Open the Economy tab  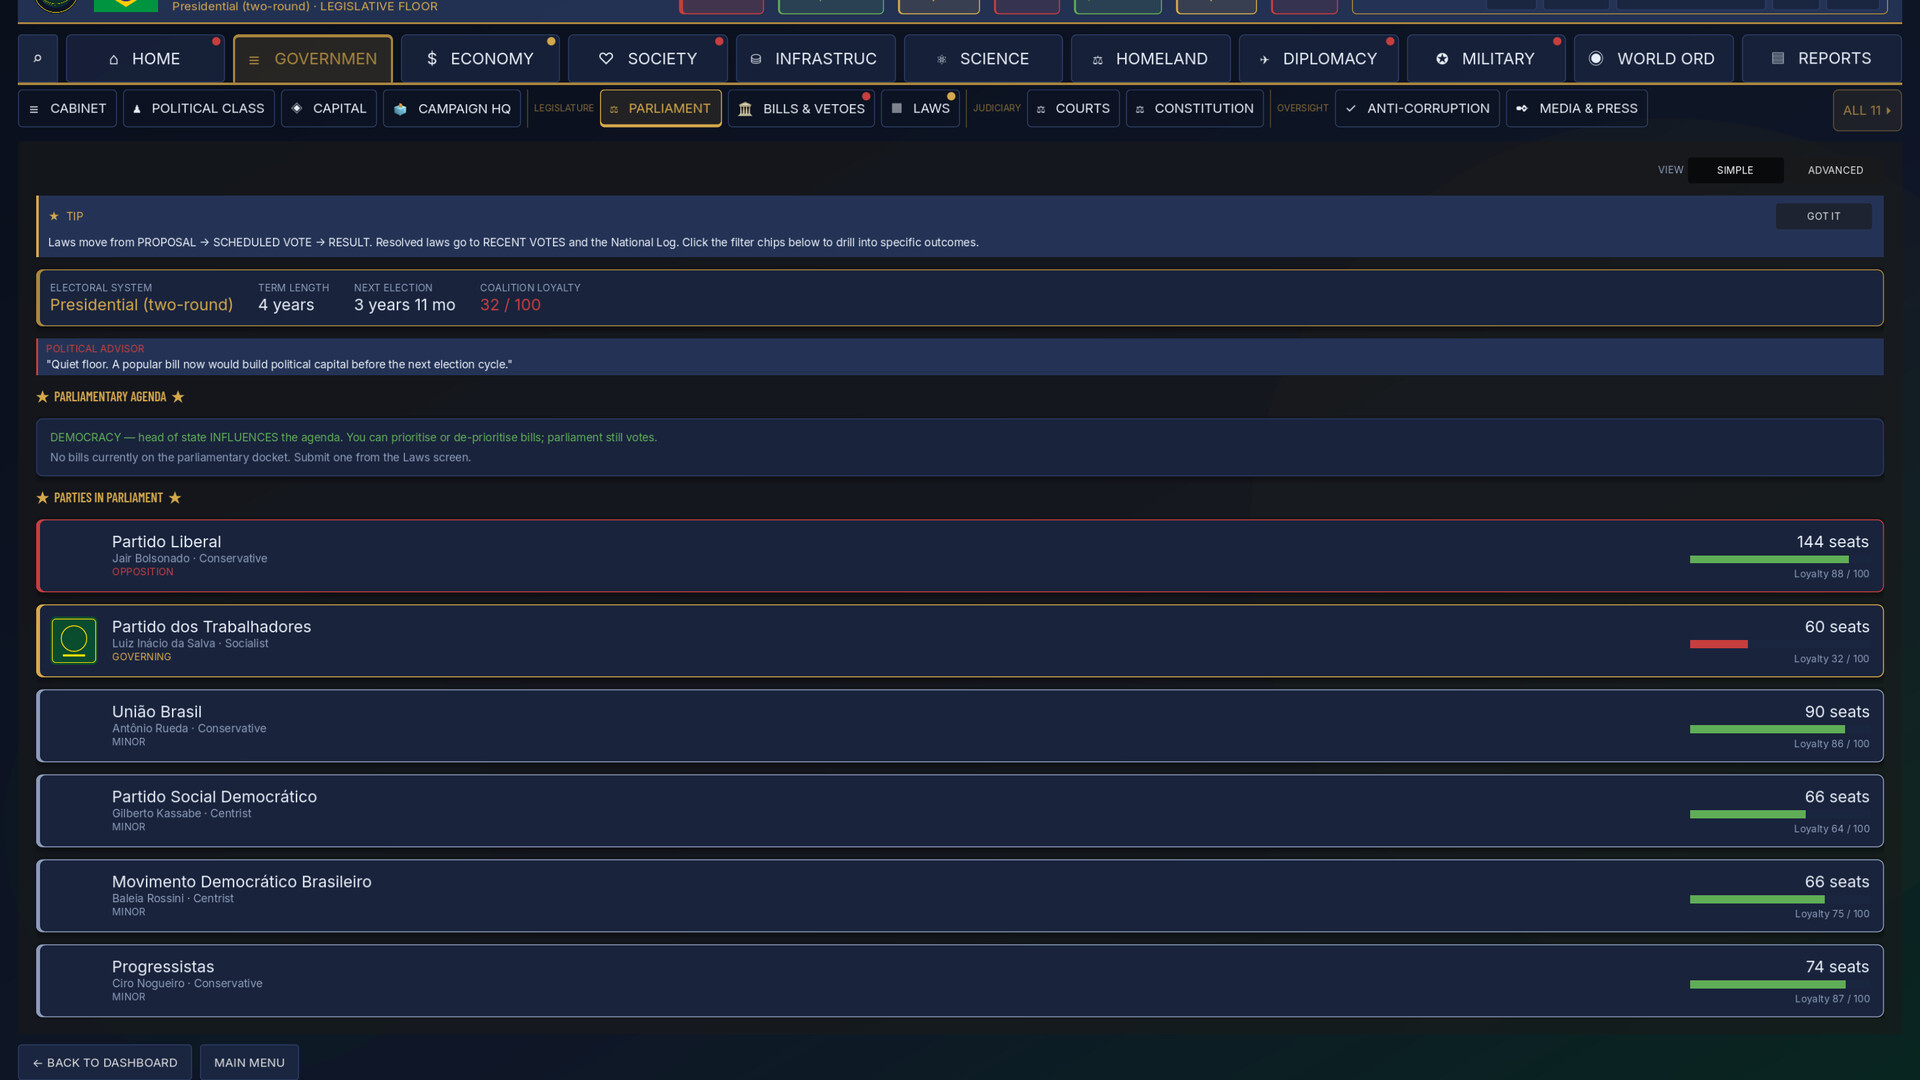[x=480, y=59]
